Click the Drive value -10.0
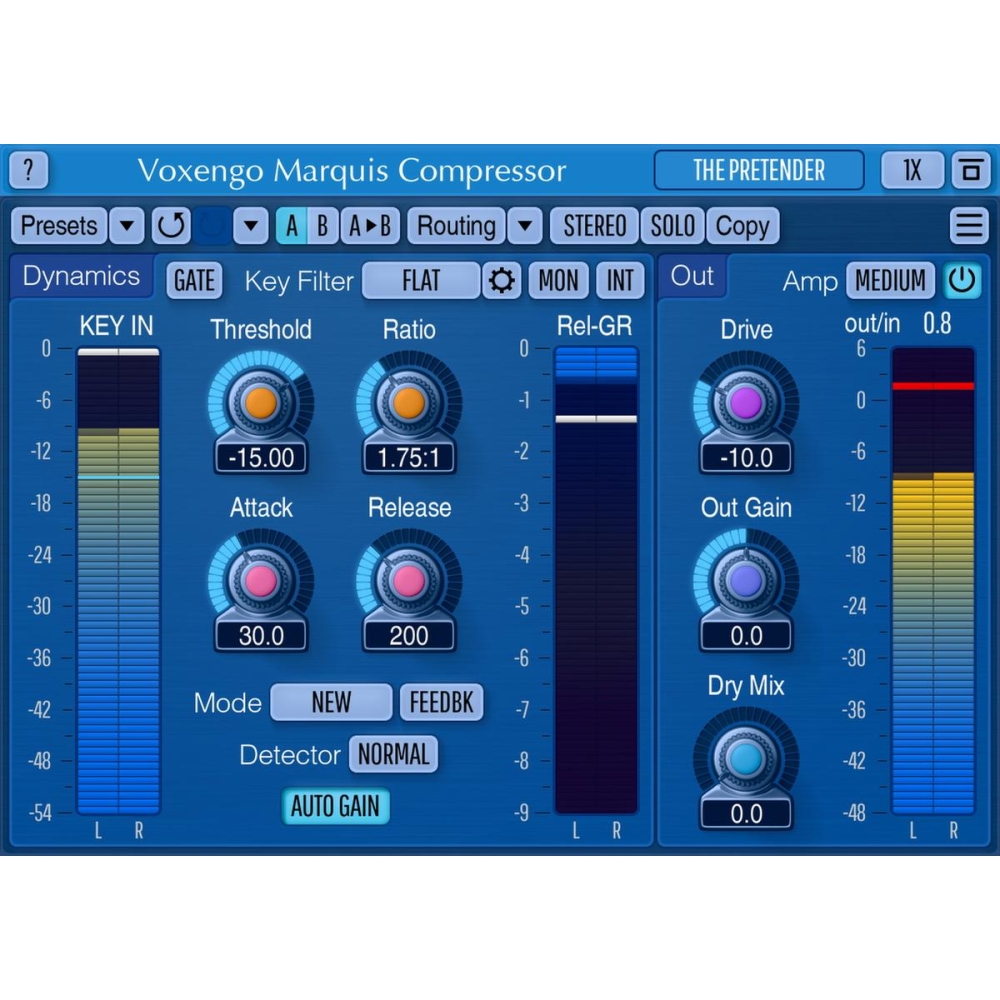The height and width of the screenshot is (1000, 1000). pos(746,458)
